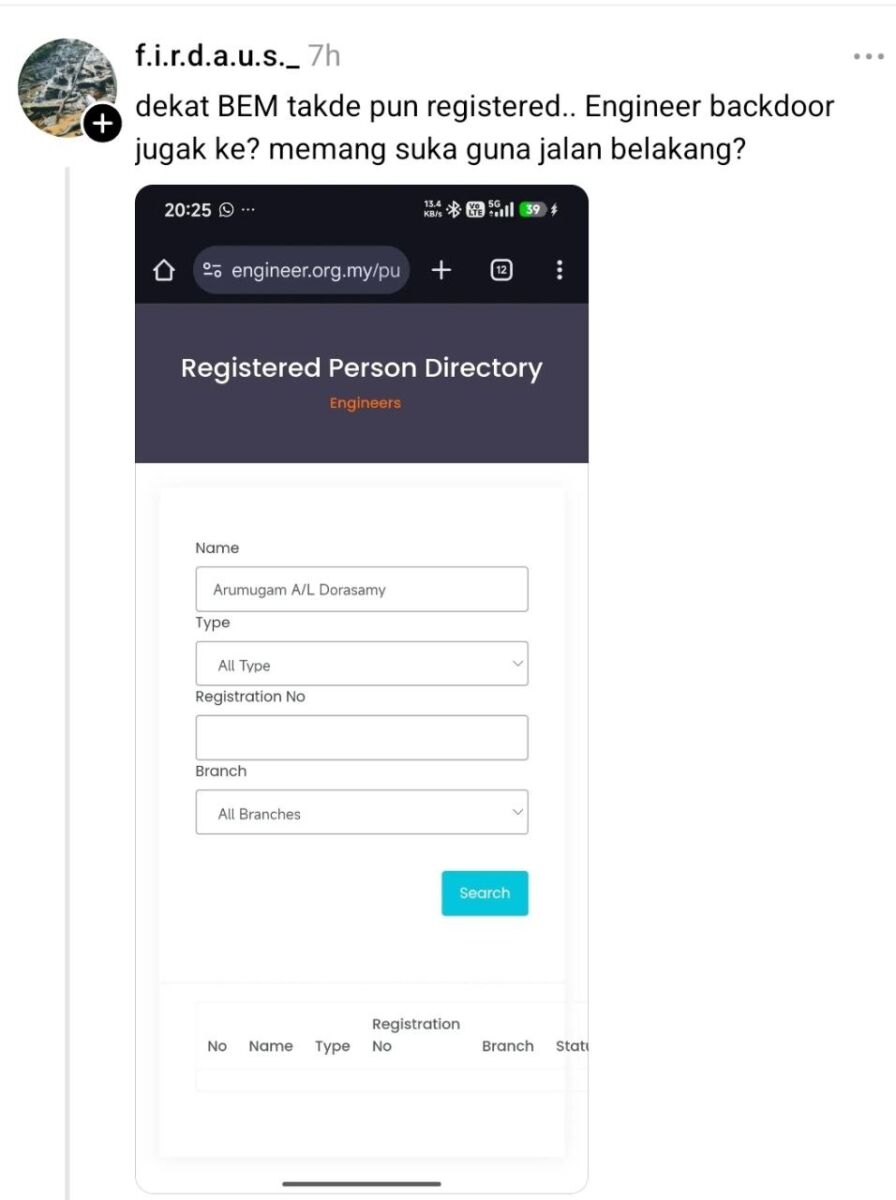Open the tab switcher showing 12 tabs
The width and height of the screenshot is (896, 1200).
click(502, 270)
